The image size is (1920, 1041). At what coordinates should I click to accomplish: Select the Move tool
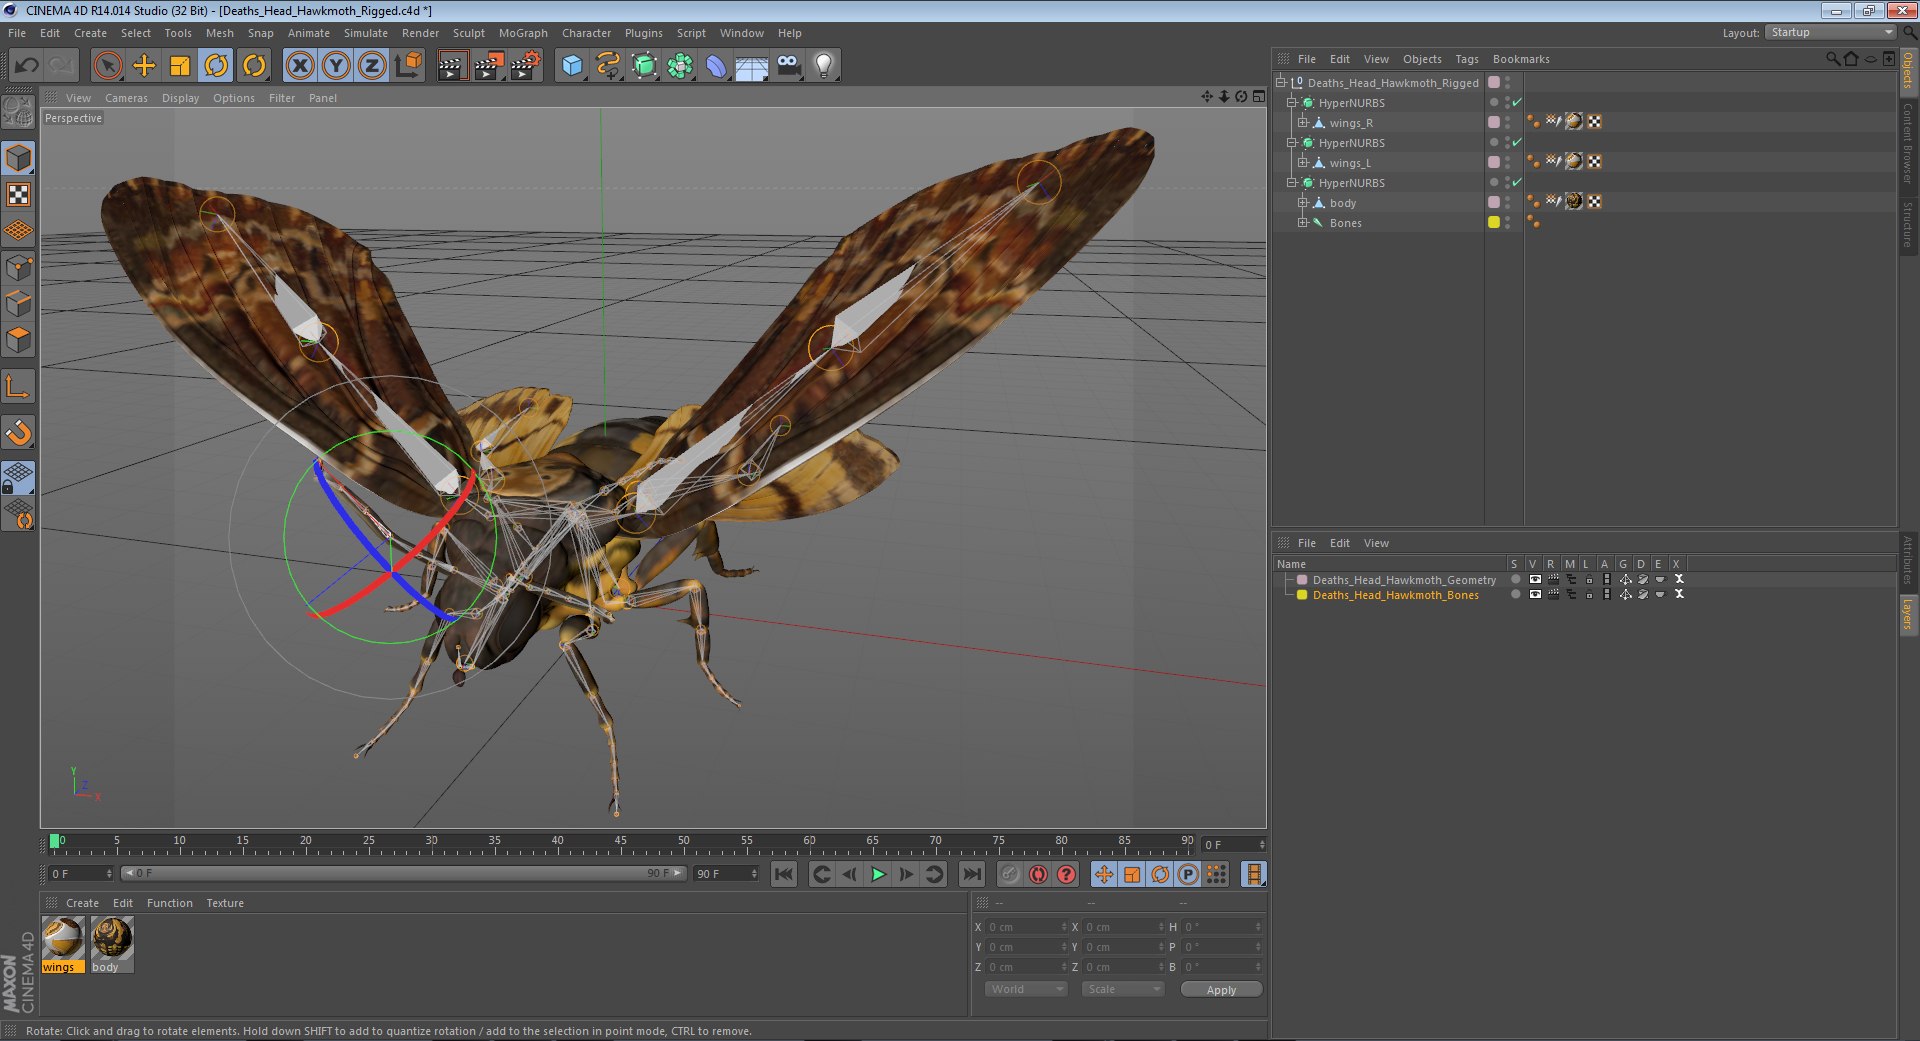pos(144,66)
